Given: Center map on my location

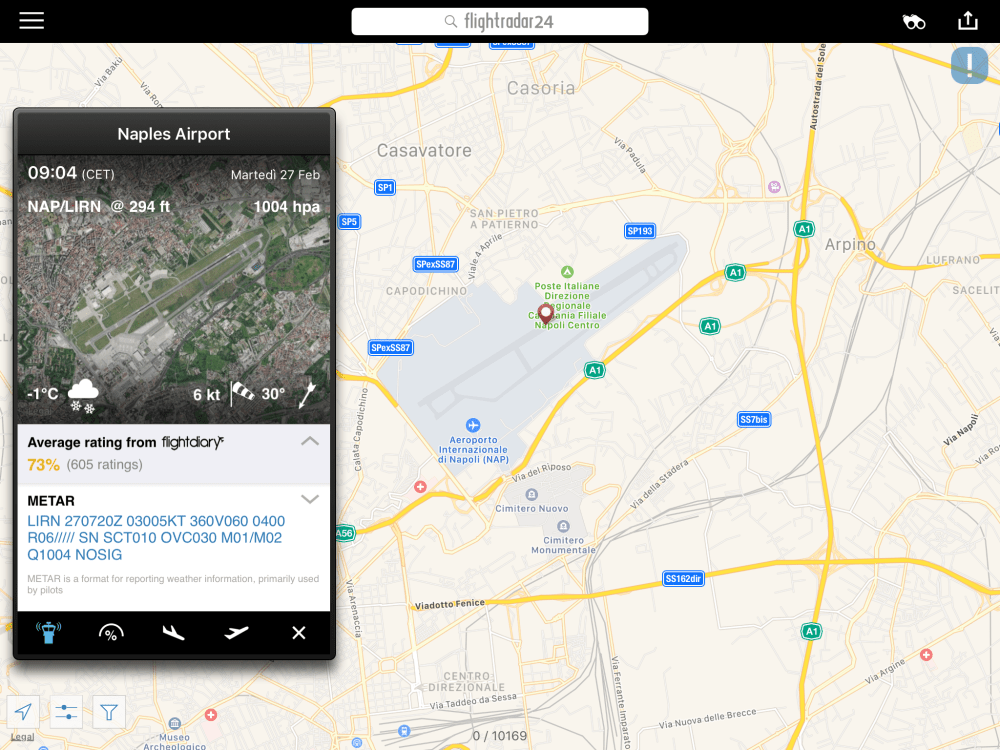Looking at the screenshot, I should pyautogui.click(x=23, y=712).
